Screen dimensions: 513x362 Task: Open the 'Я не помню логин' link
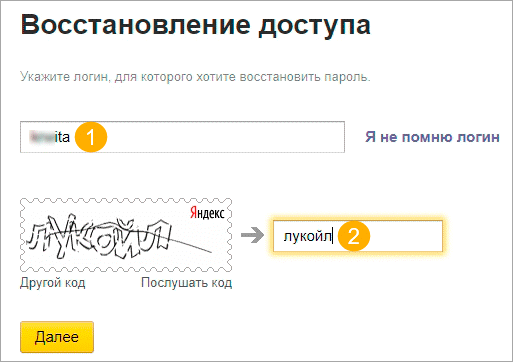(x=432, y=137)
